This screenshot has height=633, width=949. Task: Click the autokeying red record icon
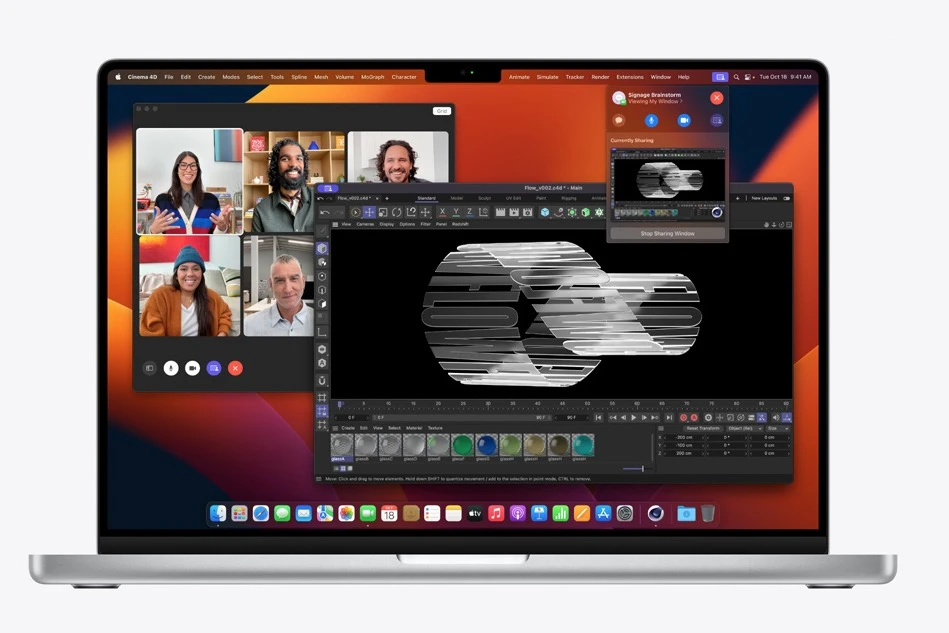pyautogui.click(x=694, y=418)
